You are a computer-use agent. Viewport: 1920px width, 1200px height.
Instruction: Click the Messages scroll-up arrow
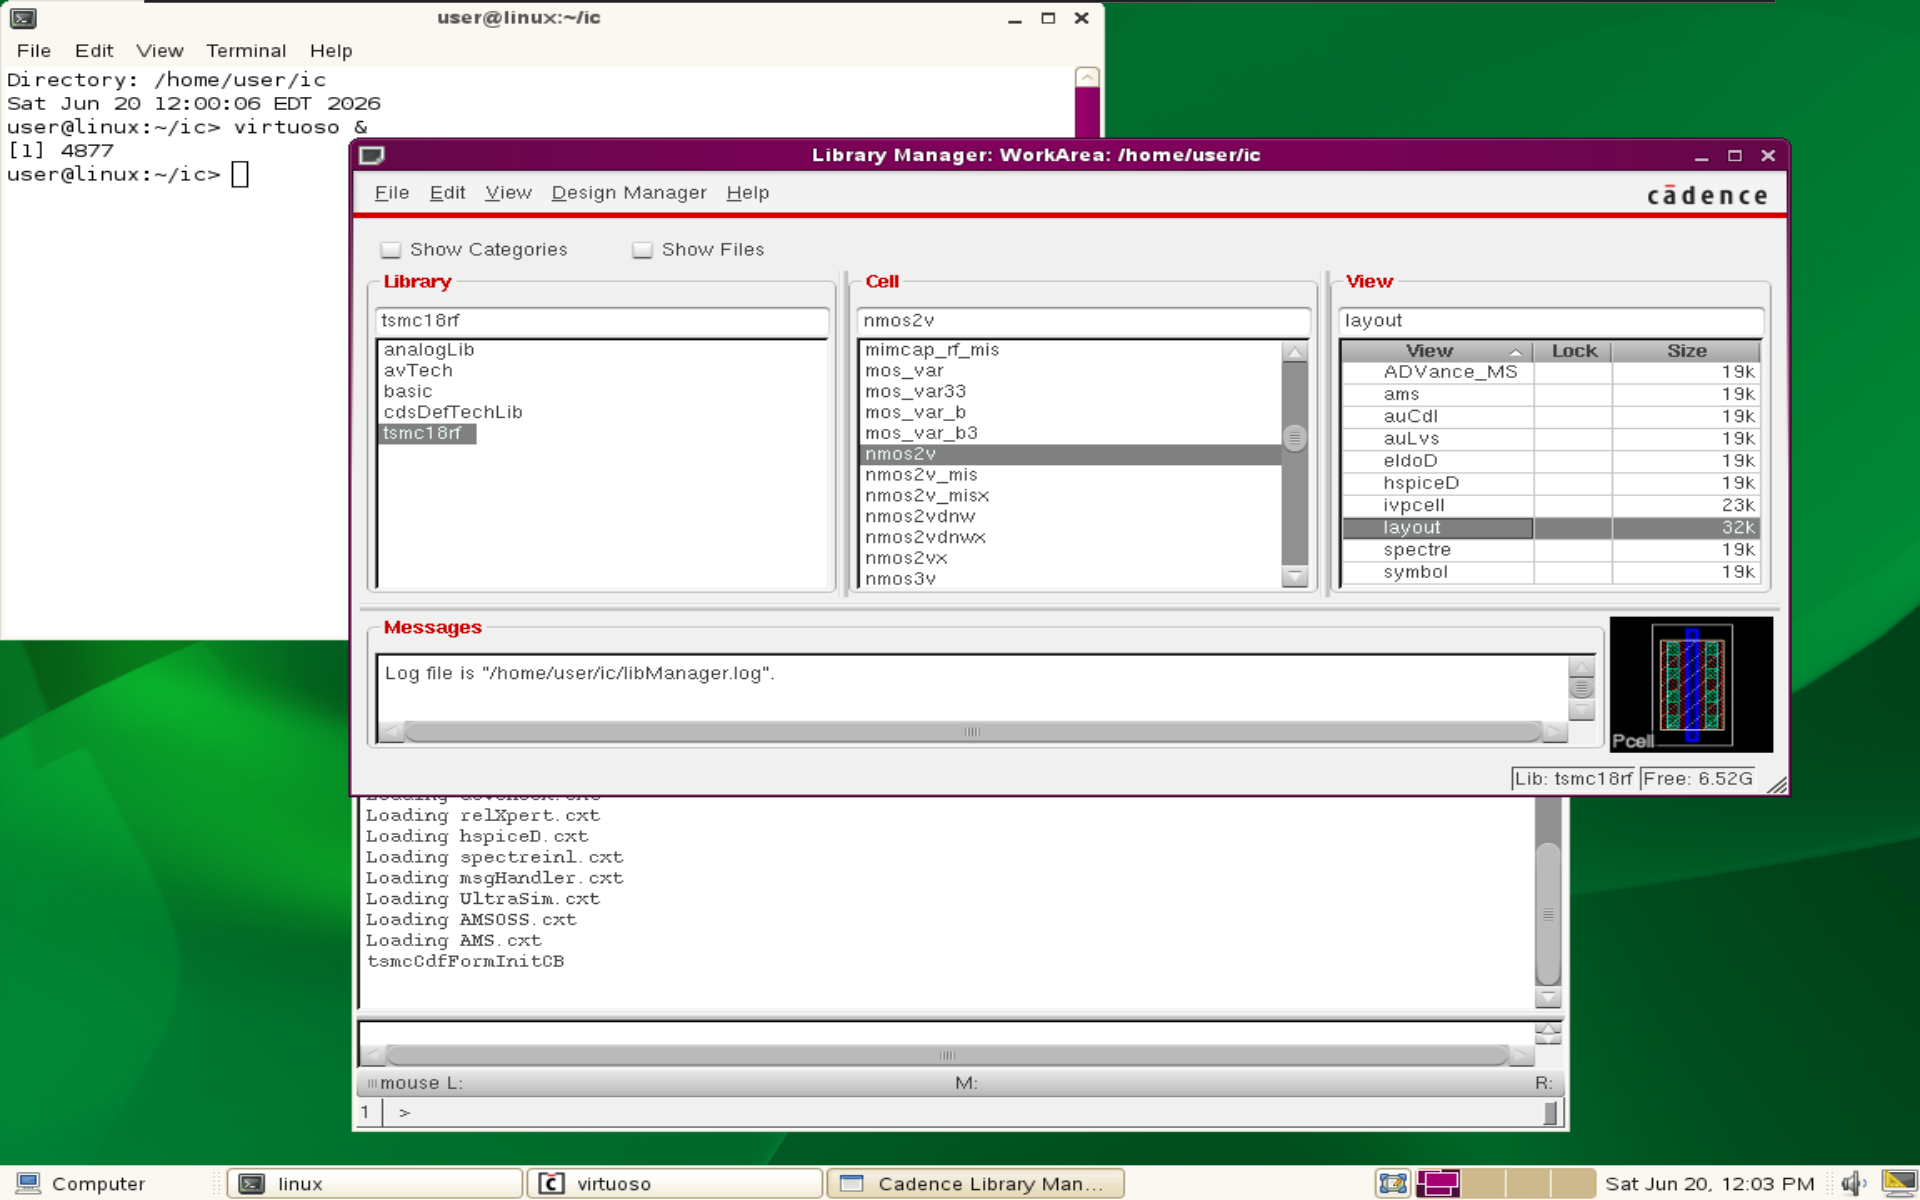click(x=1581, y=668)
